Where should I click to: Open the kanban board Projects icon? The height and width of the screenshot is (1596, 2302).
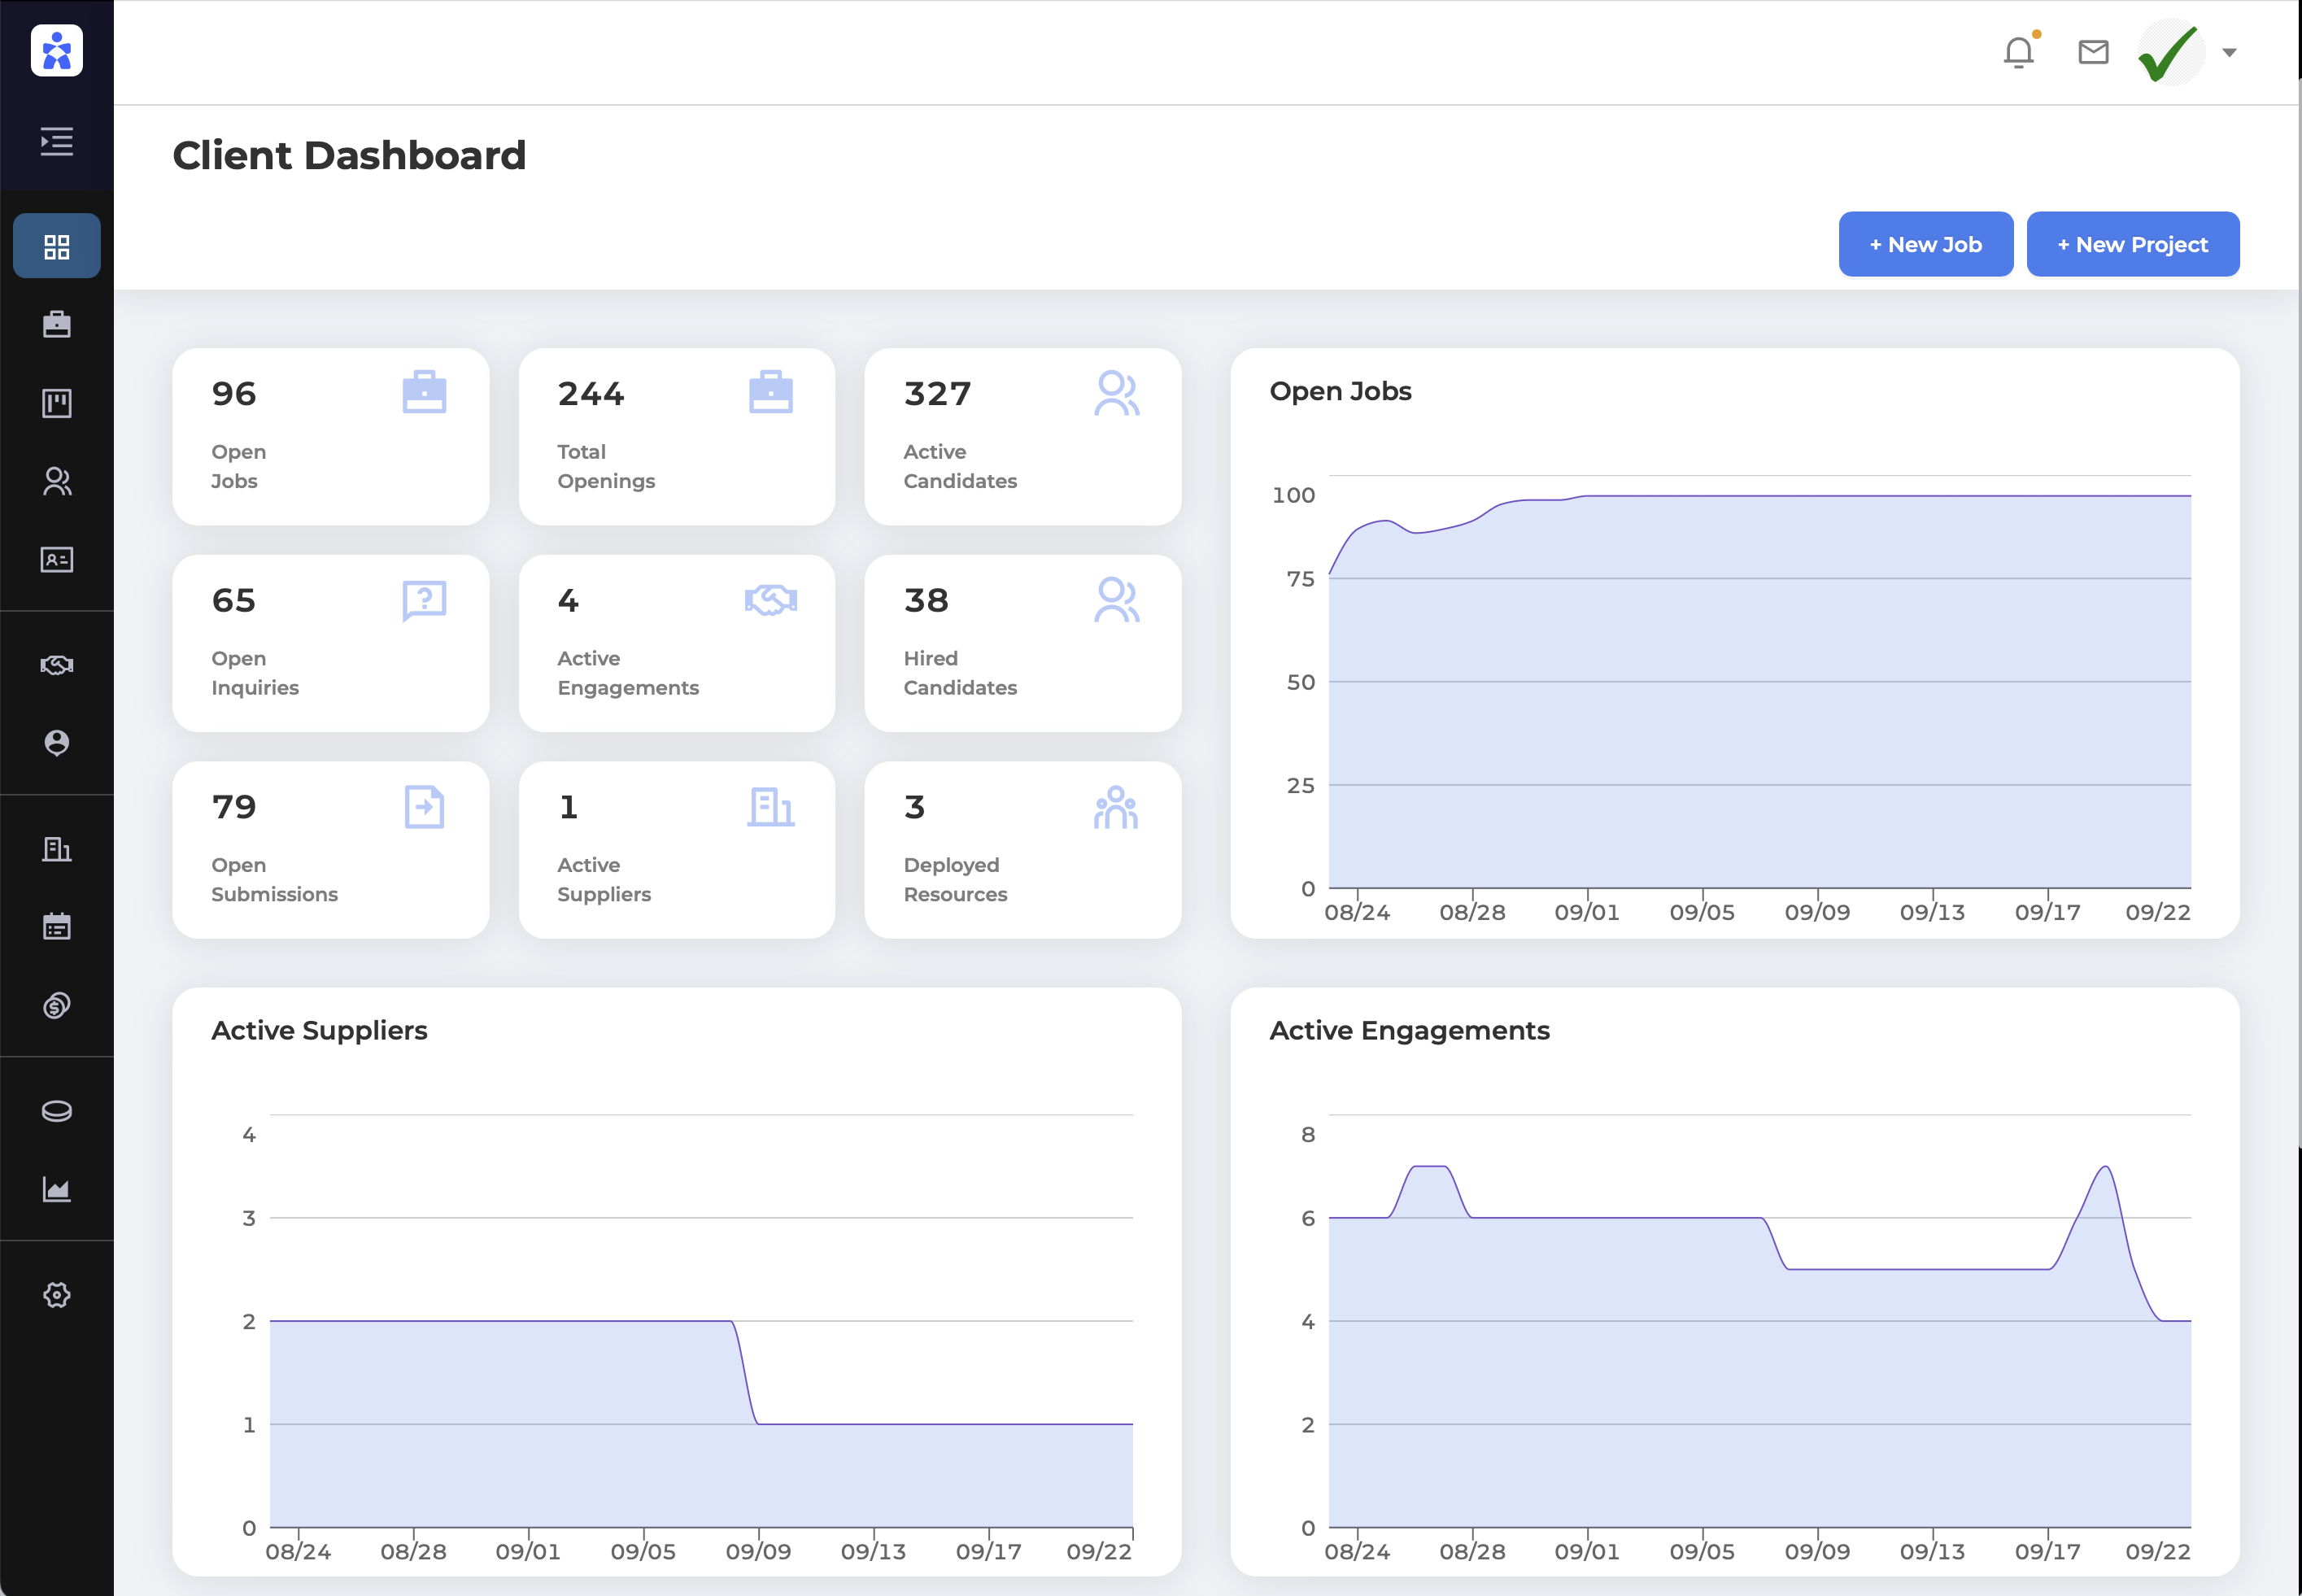tap(56, 403)
